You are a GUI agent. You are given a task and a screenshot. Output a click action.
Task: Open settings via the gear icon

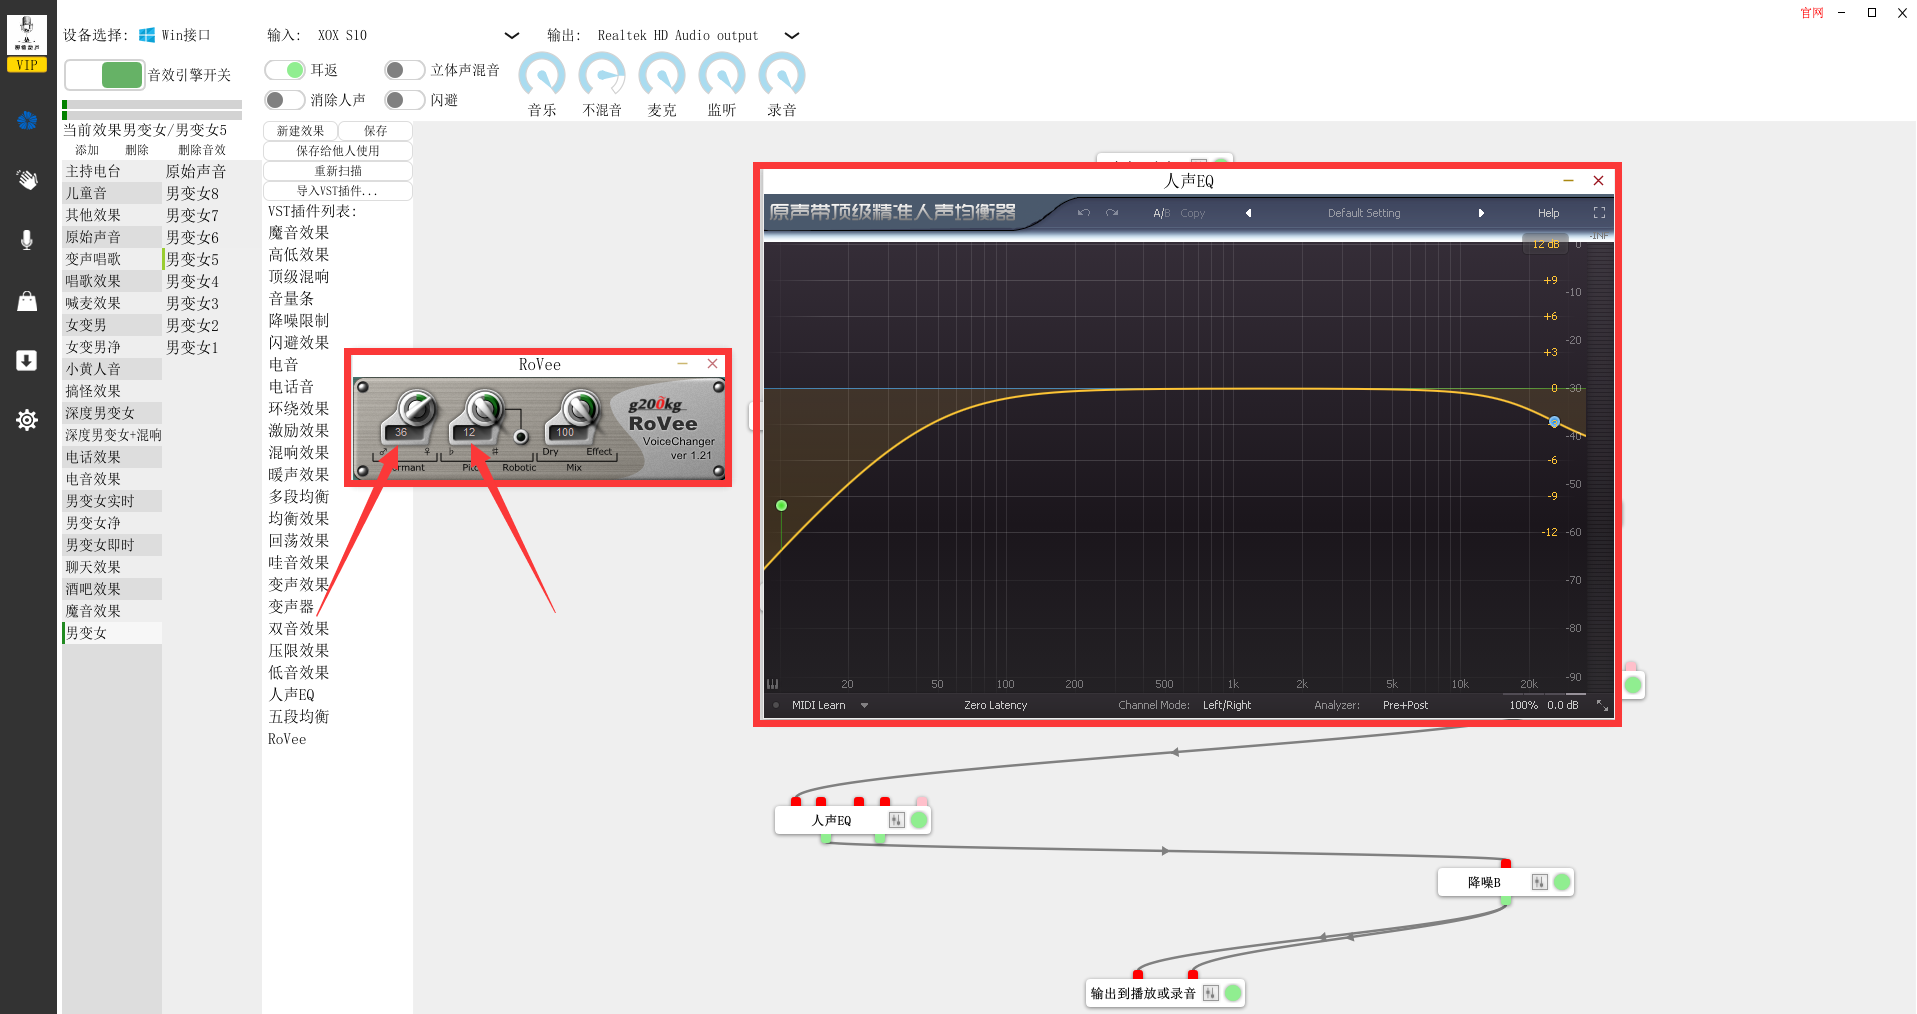pos(27,420)
